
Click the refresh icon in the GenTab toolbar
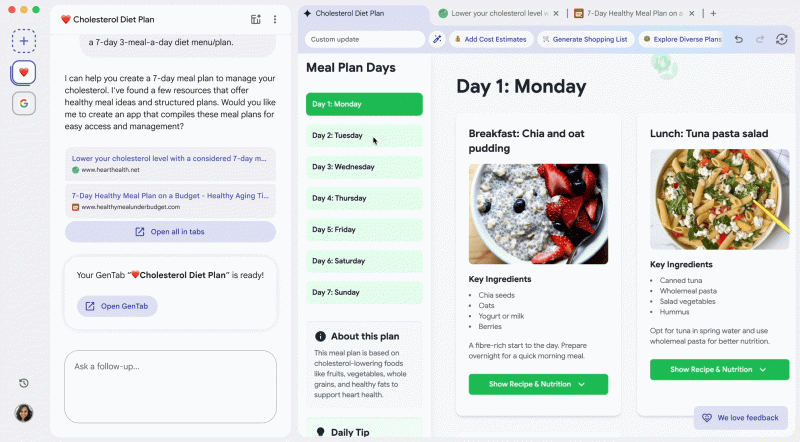click(782, 39)
